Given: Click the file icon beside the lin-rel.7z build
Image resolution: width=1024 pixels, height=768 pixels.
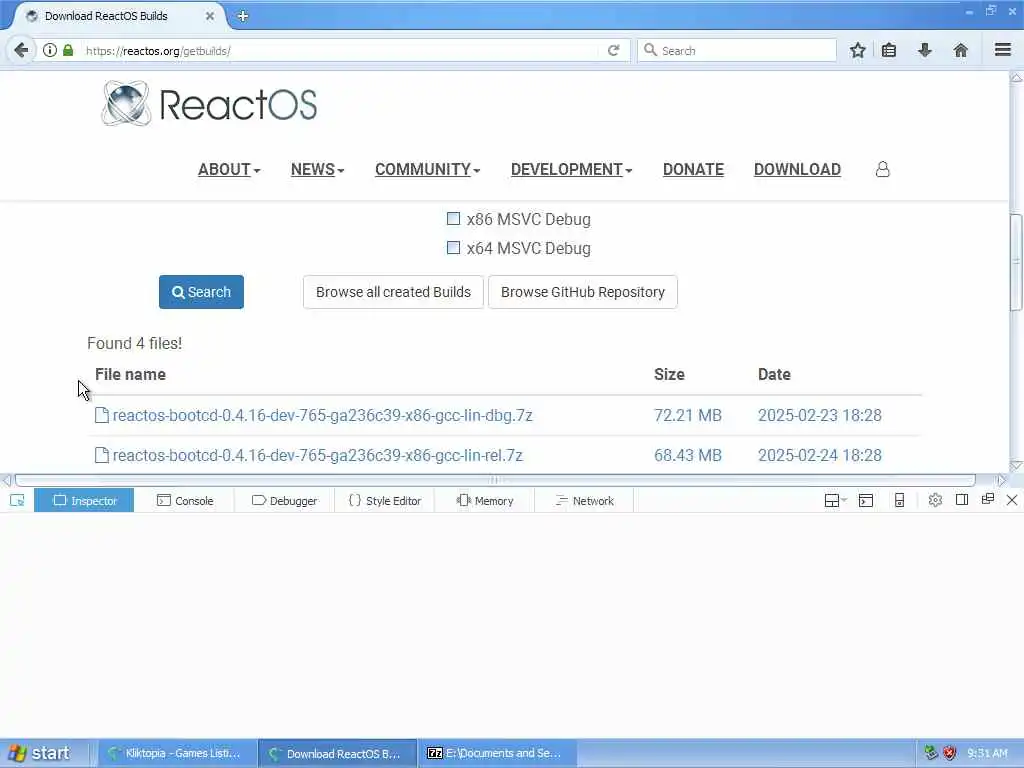Looking at the screenshot, I should [102, 455].
